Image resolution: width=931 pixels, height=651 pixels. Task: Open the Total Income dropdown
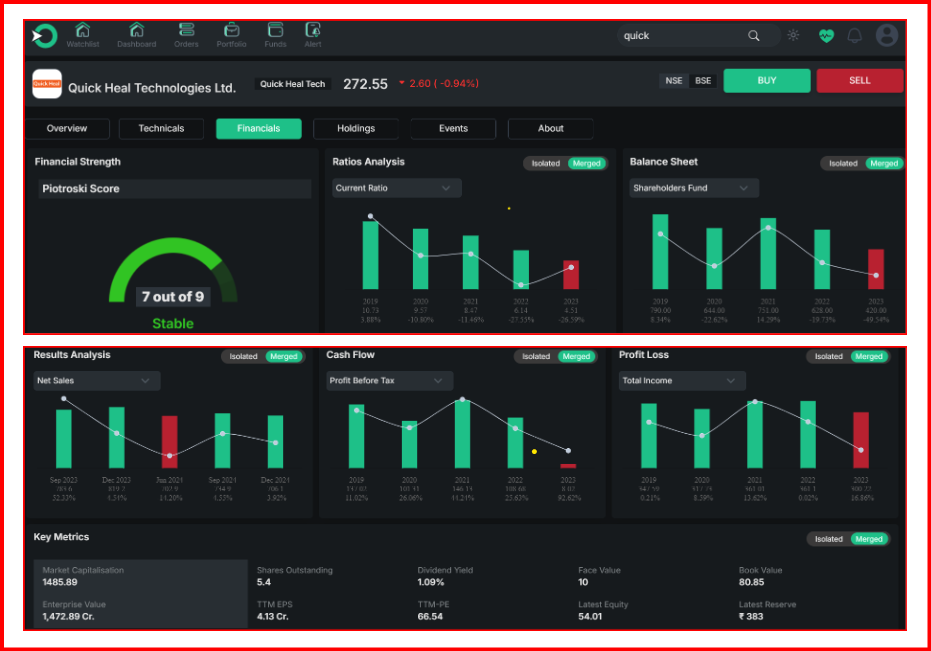click(x=682, y=381)
